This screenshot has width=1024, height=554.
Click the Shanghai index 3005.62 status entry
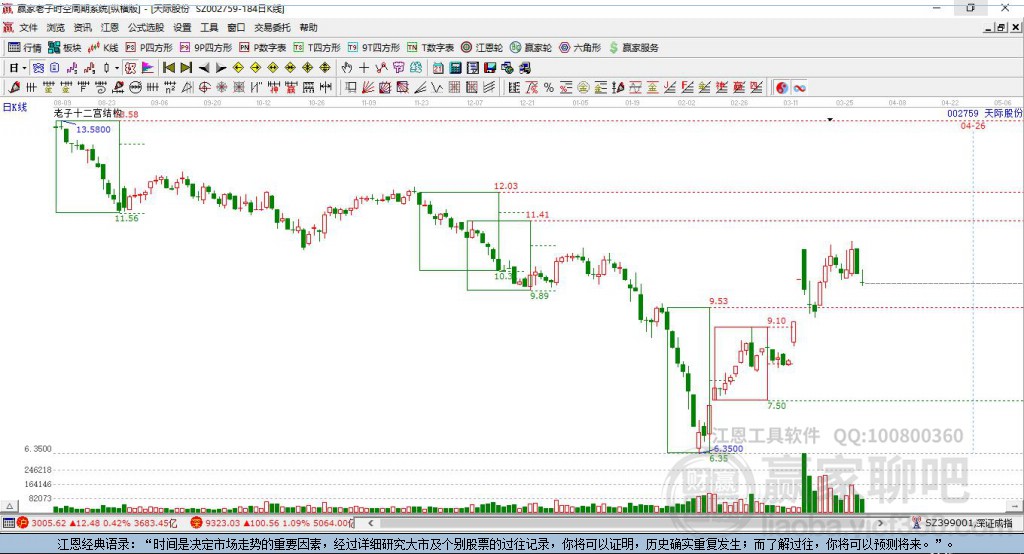(x=98, y=523)
